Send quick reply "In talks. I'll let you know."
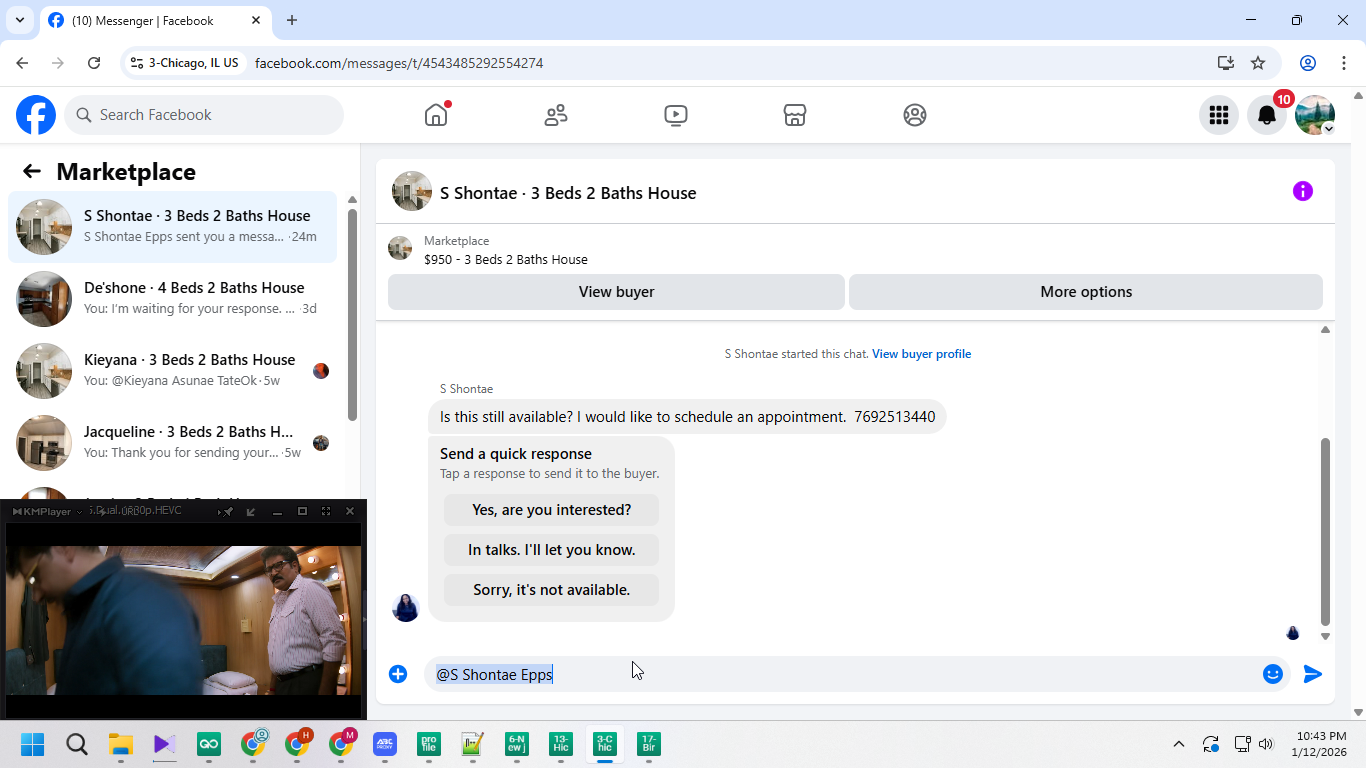The image size is (1366, 768). [x=552, y=550]
